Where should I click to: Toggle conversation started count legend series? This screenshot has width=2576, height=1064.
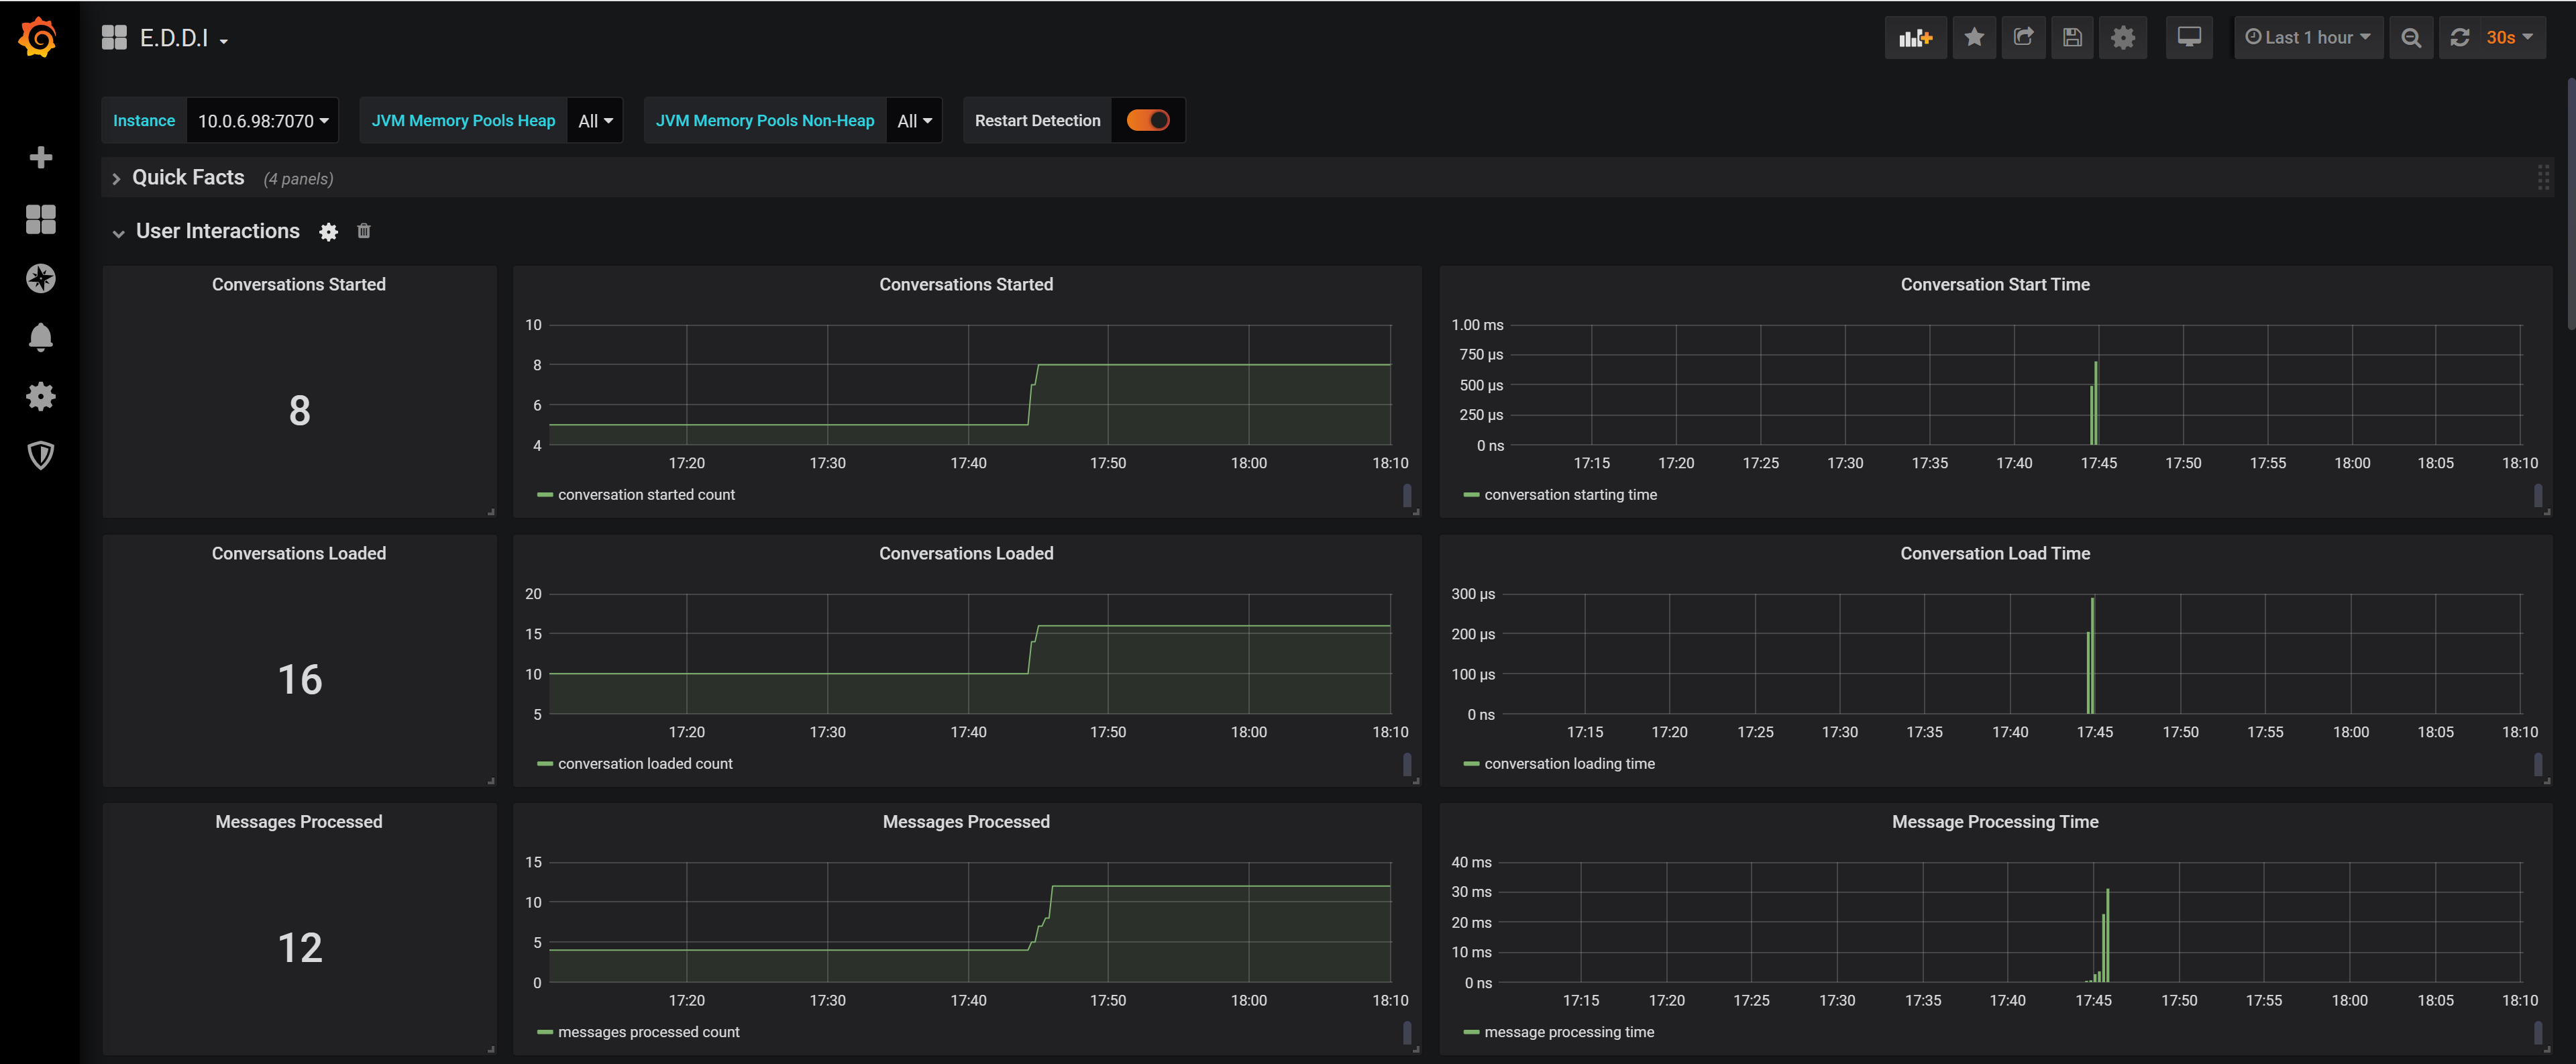pos(646,495)
